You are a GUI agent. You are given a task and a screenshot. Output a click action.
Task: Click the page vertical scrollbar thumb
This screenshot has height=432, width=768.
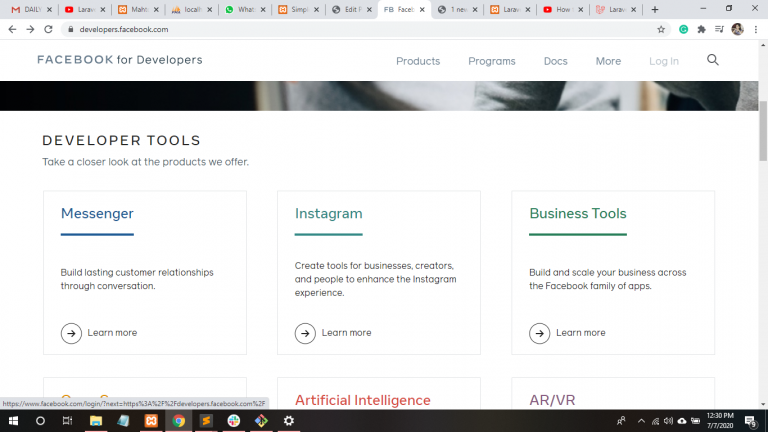pos(763,130)
